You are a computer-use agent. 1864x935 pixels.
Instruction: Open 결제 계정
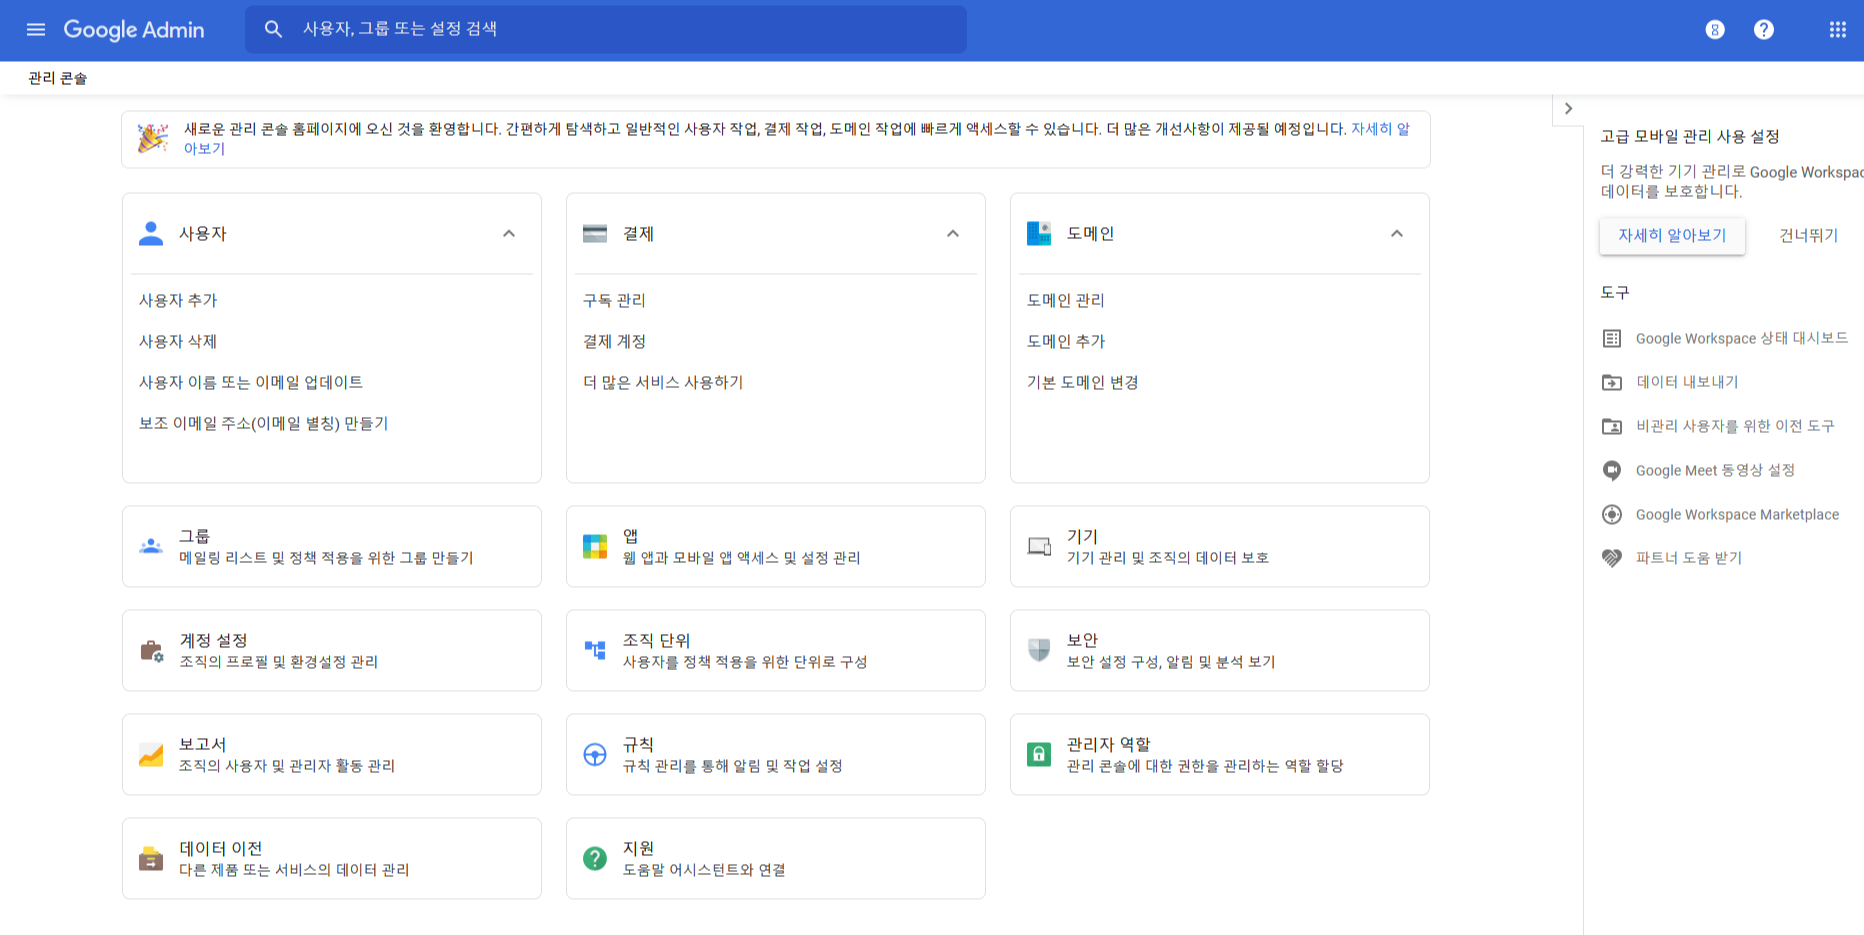pos(614,341)
